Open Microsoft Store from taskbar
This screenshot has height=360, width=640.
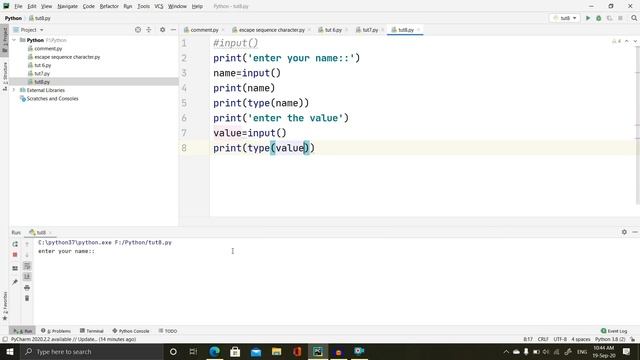click(235, 351)
